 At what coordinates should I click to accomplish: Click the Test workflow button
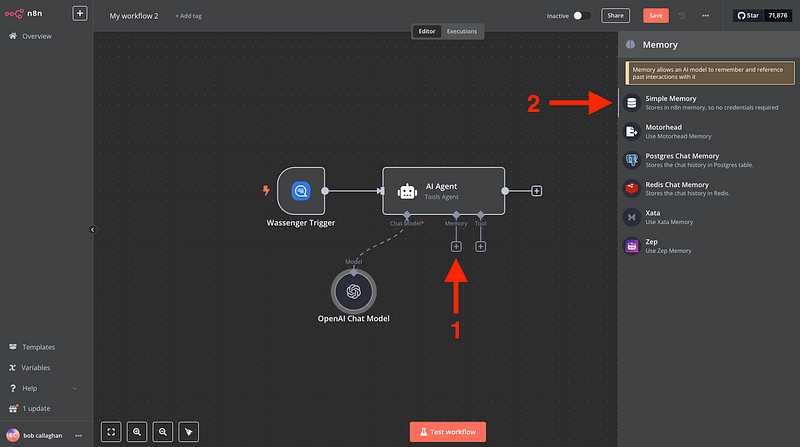point(448,432)
